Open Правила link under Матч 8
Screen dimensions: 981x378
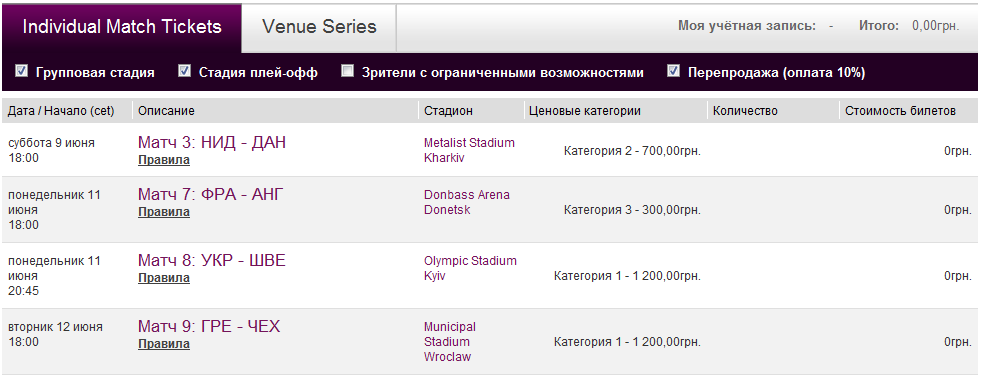click(164, 278)
